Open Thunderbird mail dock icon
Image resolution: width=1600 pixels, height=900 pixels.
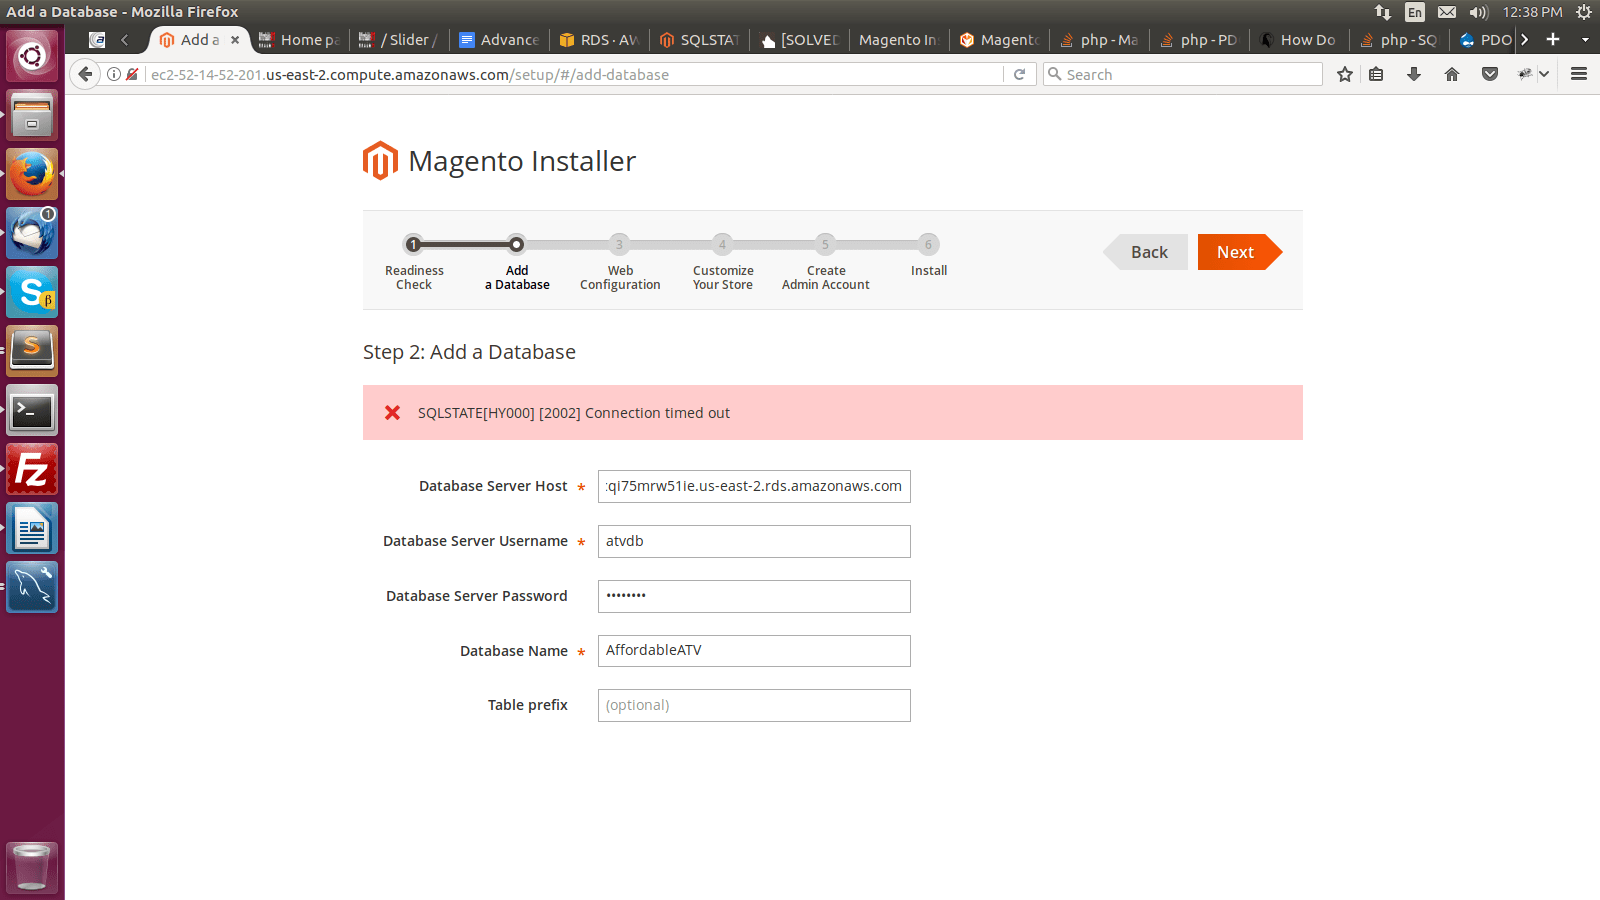[32, 233]
